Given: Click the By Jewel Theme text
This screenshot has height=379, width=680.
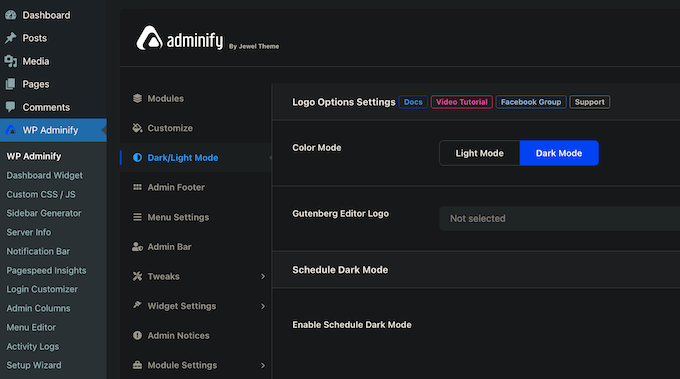Looking at the screenshot, I should (254, 46).
